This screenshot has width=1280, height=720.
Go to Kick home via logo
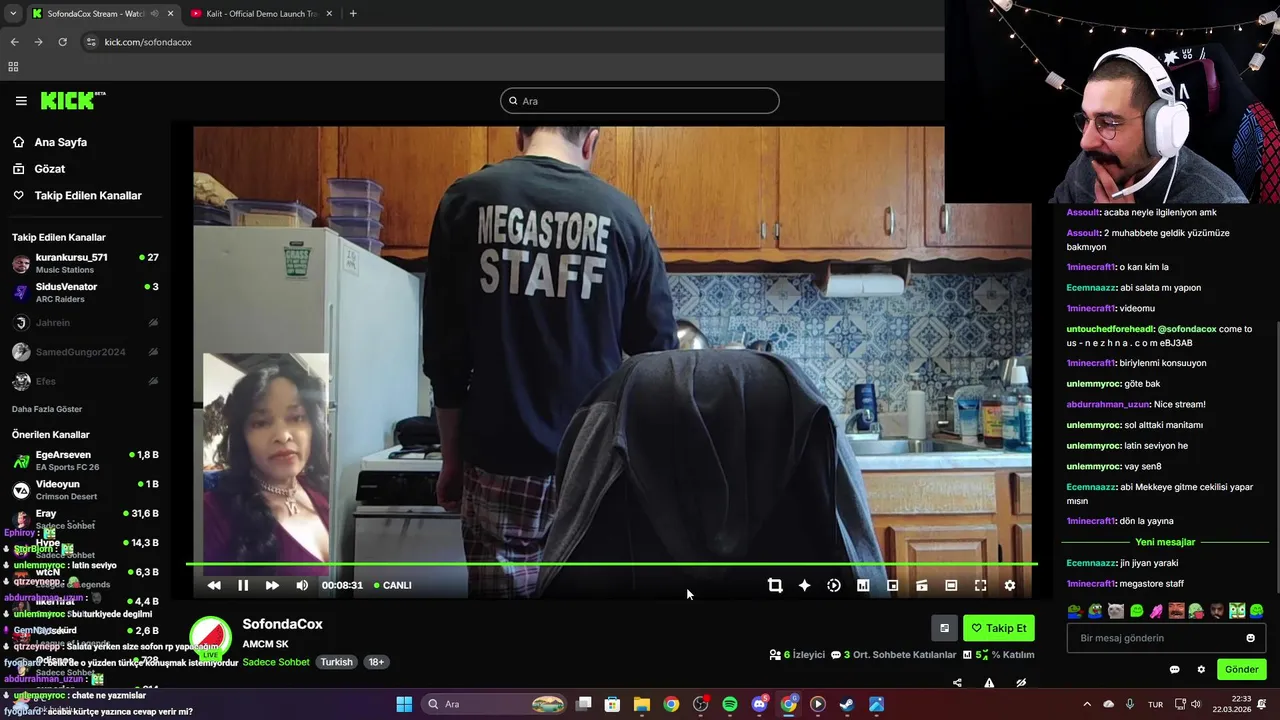click(72, 100)
